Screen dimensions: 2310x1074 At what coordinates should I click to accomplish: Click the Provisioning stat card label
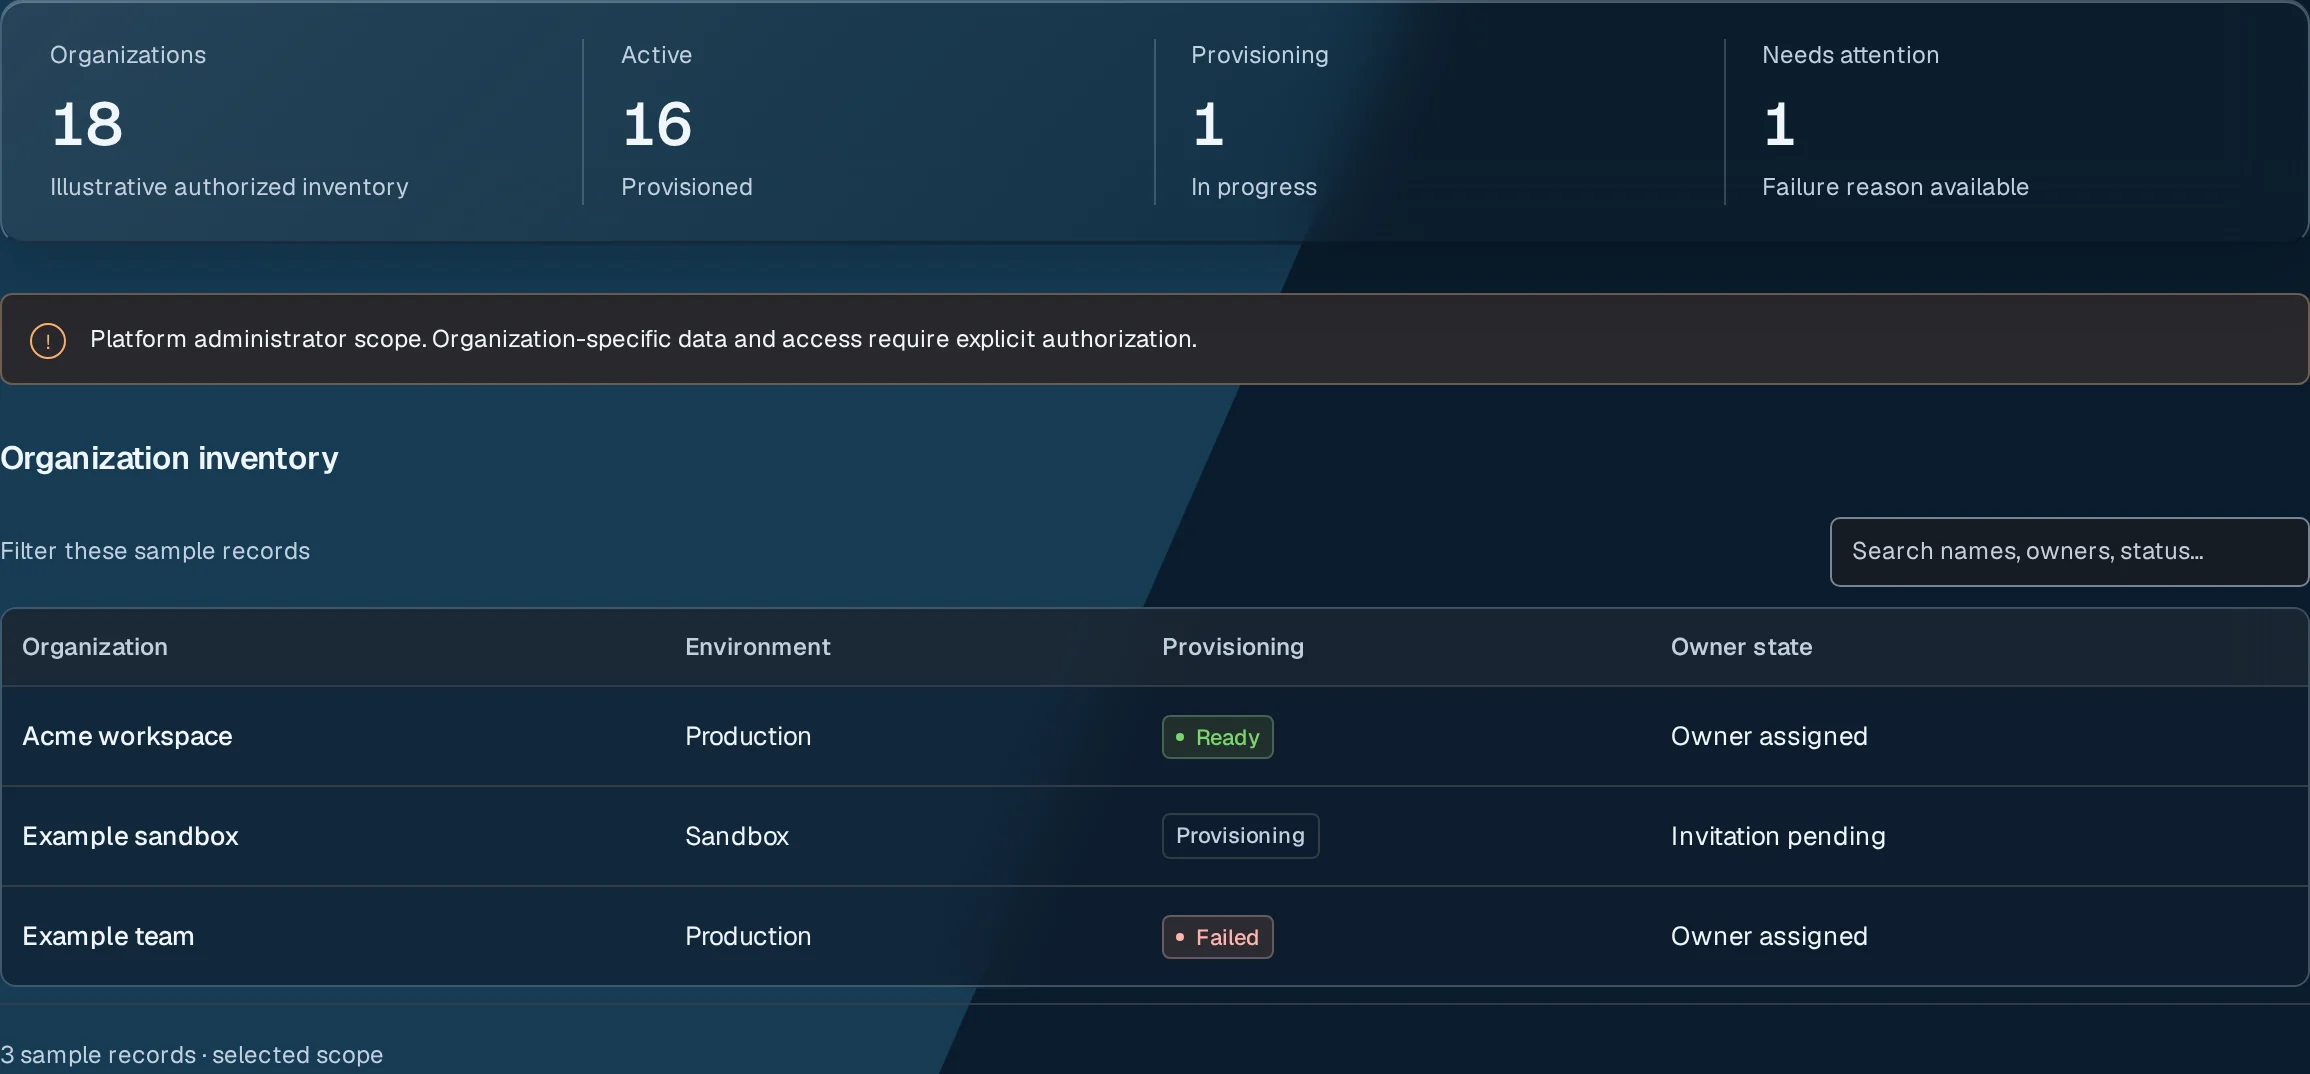[1260, 55]
